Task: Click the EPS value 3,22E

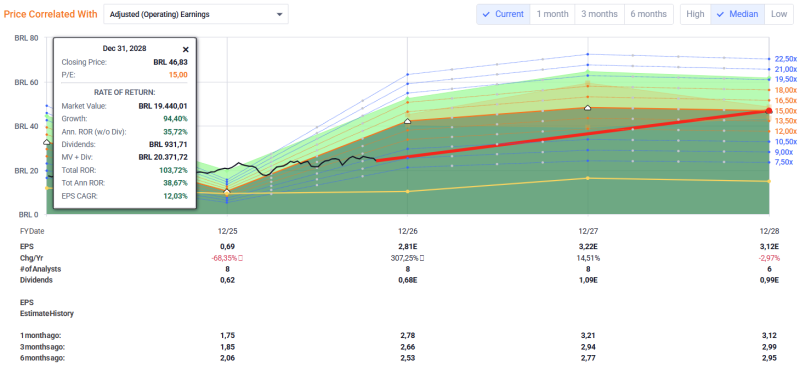Action: coord(588,247)
